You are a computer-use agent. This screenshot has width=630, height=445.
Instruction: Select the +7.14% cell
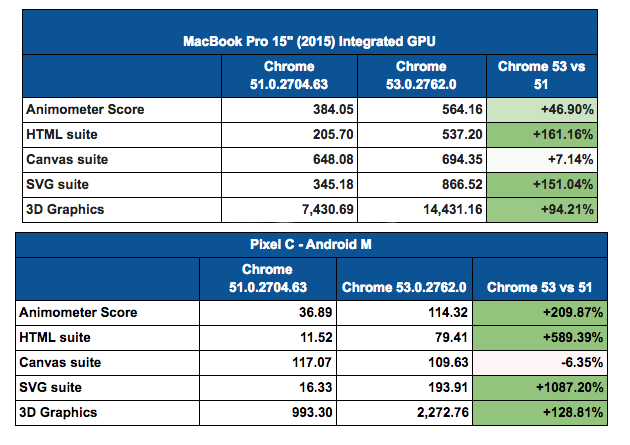(x=542, y=160)
